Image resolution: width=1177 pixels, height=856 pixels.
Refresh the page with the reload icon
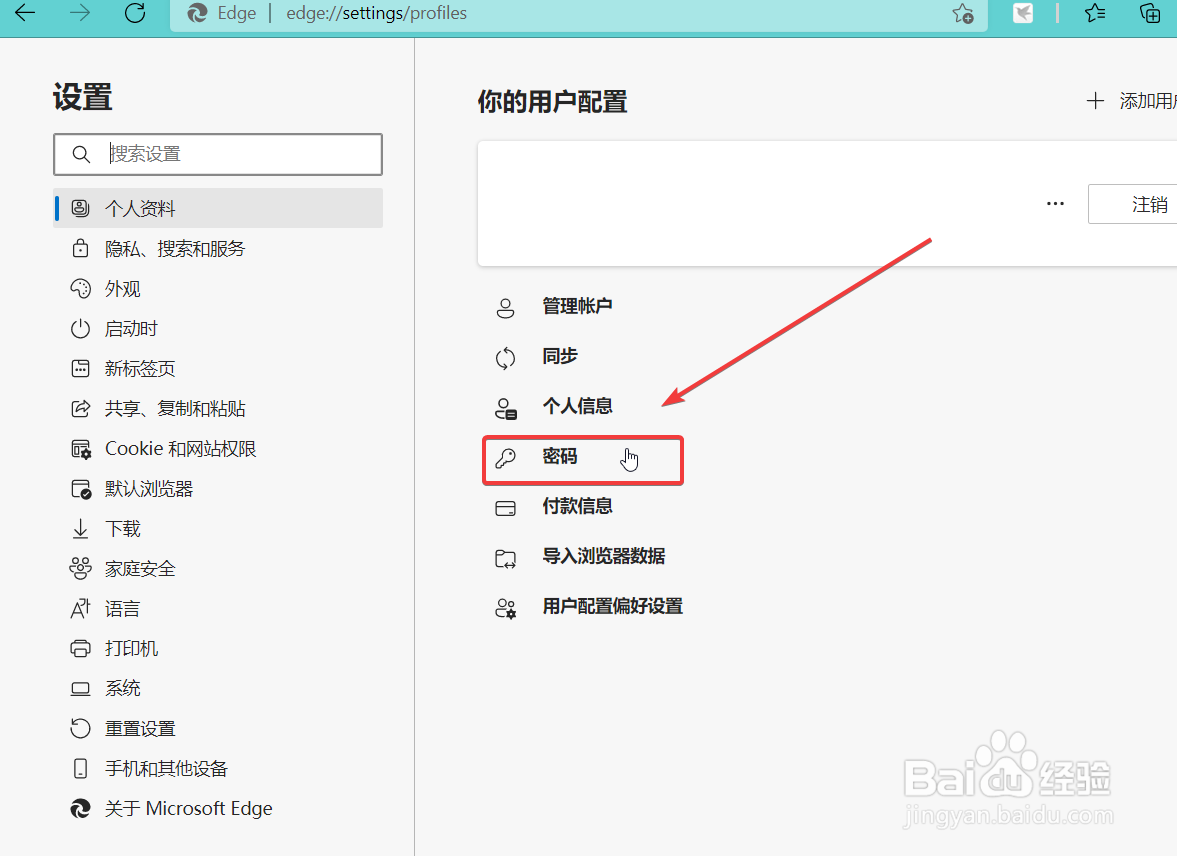[x=136, y=14]
